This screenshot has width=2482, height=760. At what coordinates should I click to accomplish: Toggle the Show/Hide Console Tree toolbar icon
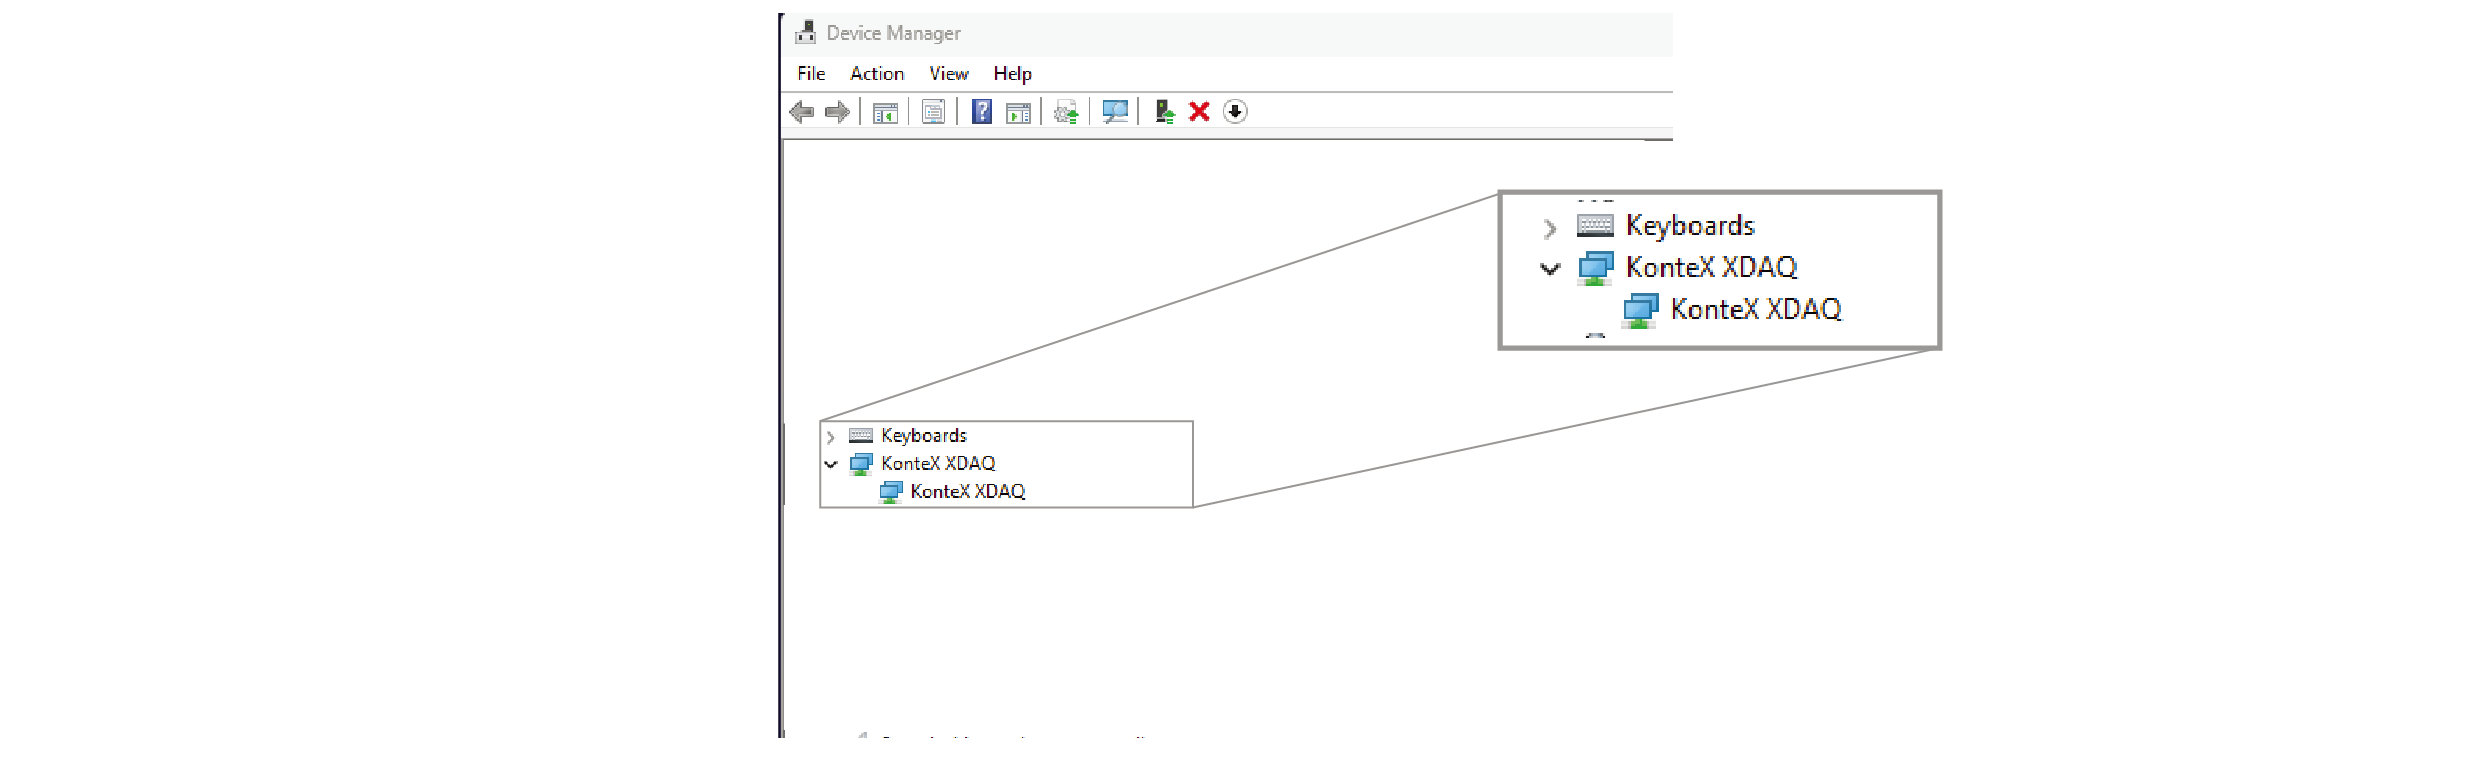(x=885, y=112)
